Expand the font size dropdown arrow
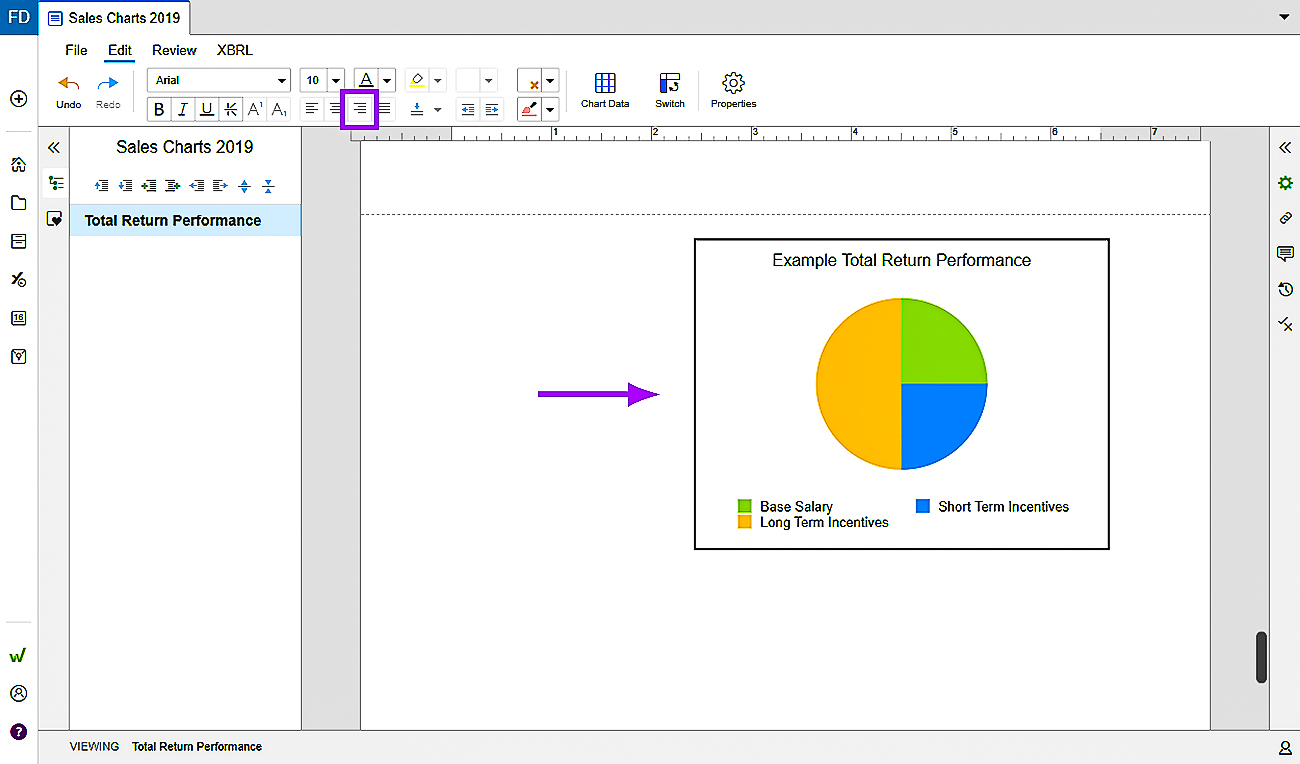Screen dimensions: 1300x764 [x=335, y=80]
